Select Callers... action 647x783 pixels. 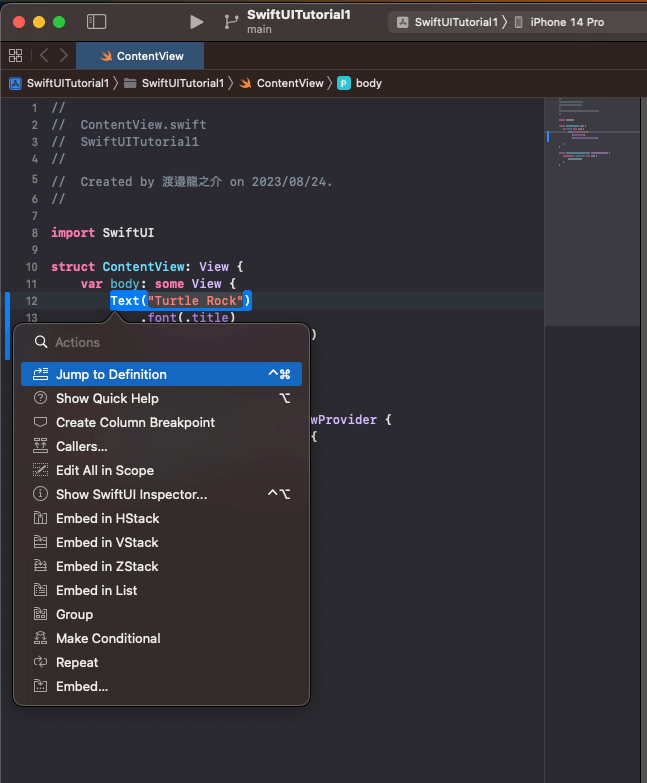162,446
